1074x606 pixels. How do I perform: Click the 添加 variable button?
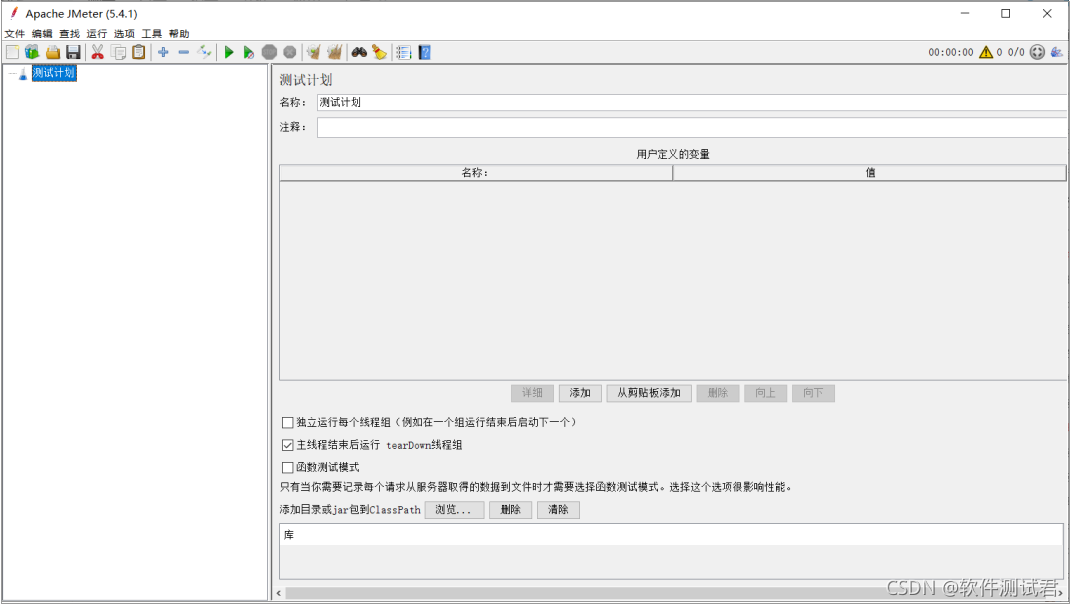pyautogui.click(x=580, y=393)
